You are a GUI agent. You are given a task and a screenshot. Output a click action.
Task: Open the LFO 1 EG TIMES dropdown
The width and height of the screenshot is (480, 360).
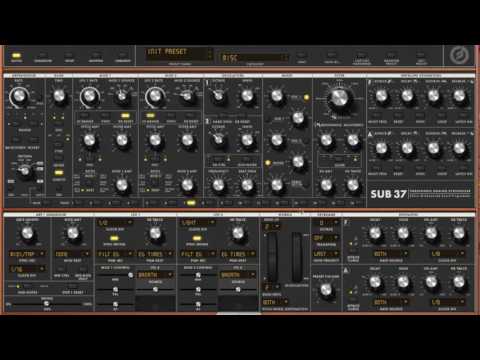click(x=155, y=254)
